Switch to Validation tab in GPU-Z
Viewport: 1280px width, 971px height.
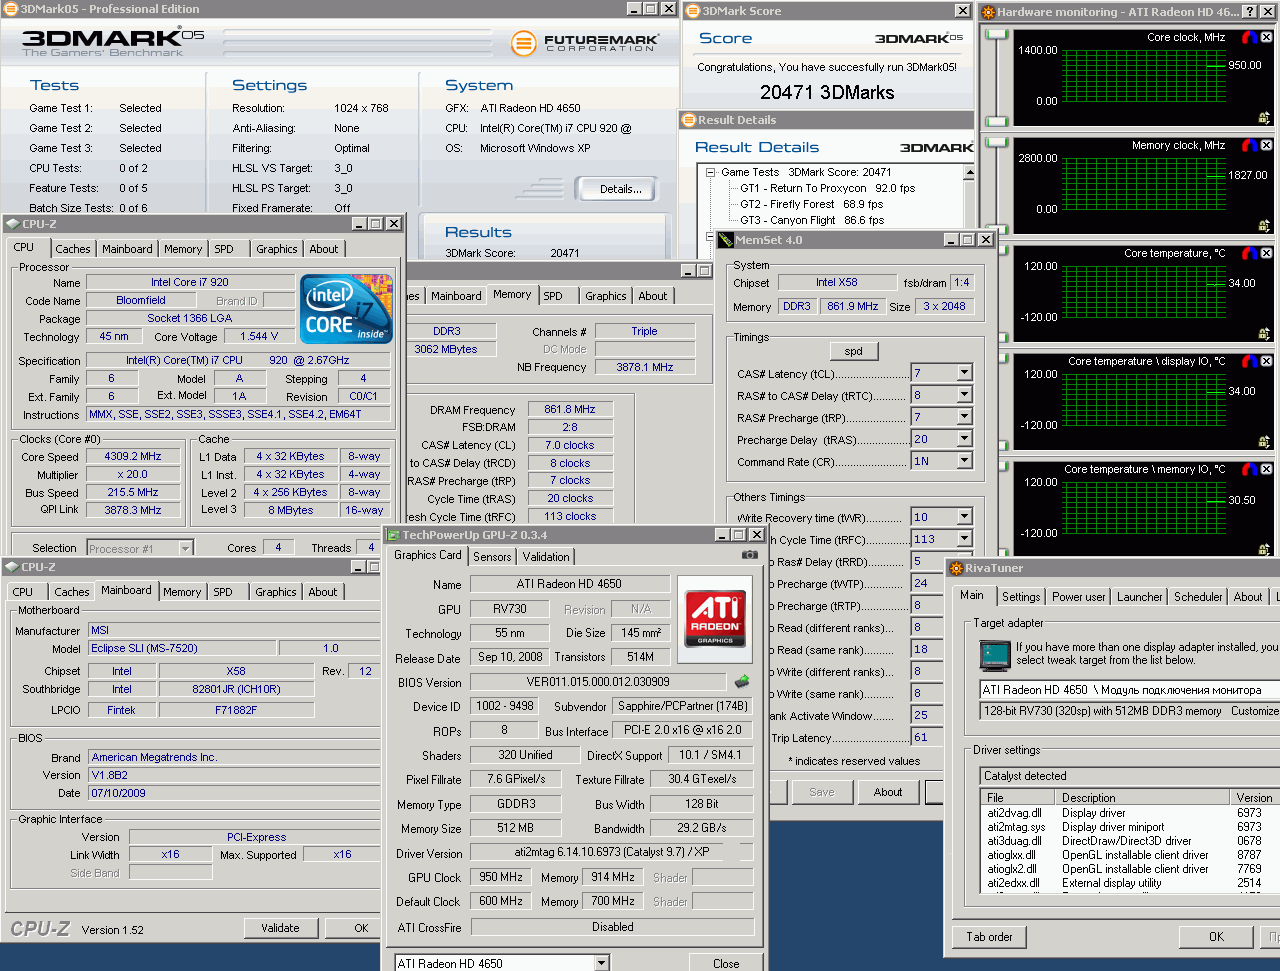[x=546, y=557]
